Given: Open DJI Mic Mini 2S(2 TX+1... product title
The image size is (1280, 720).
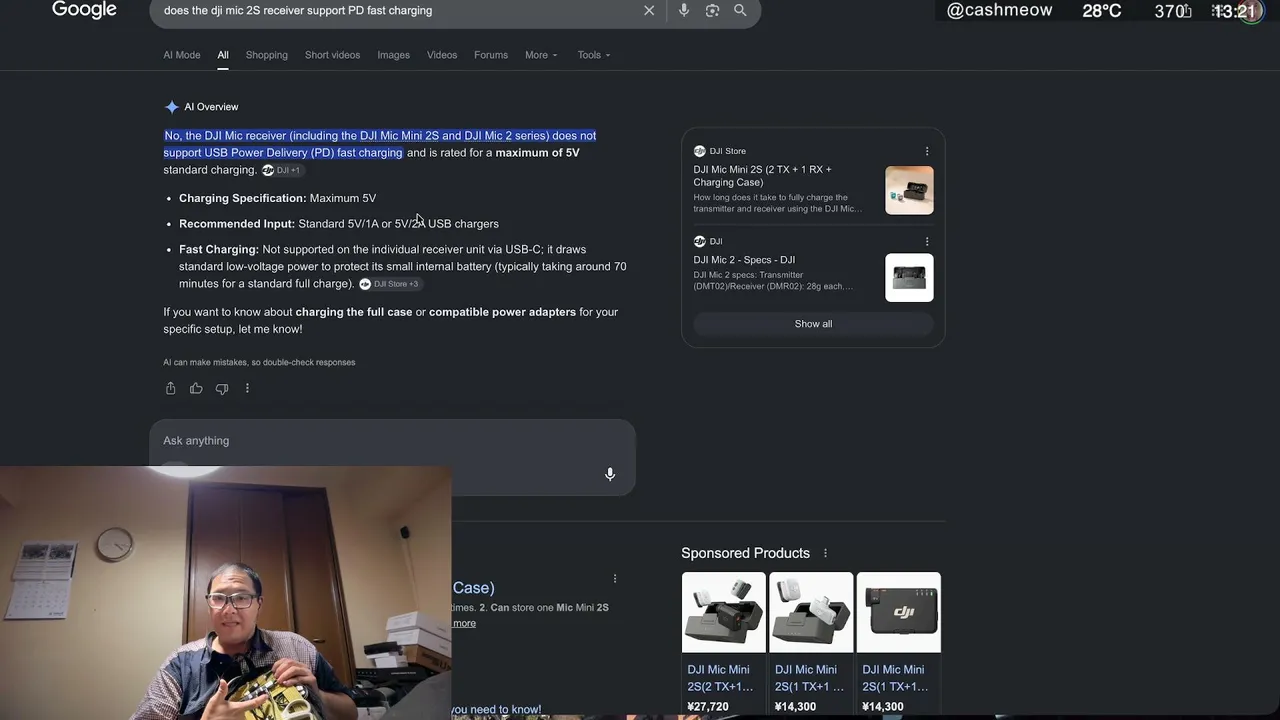Looking at the screenshot, I should pos(720,678).
